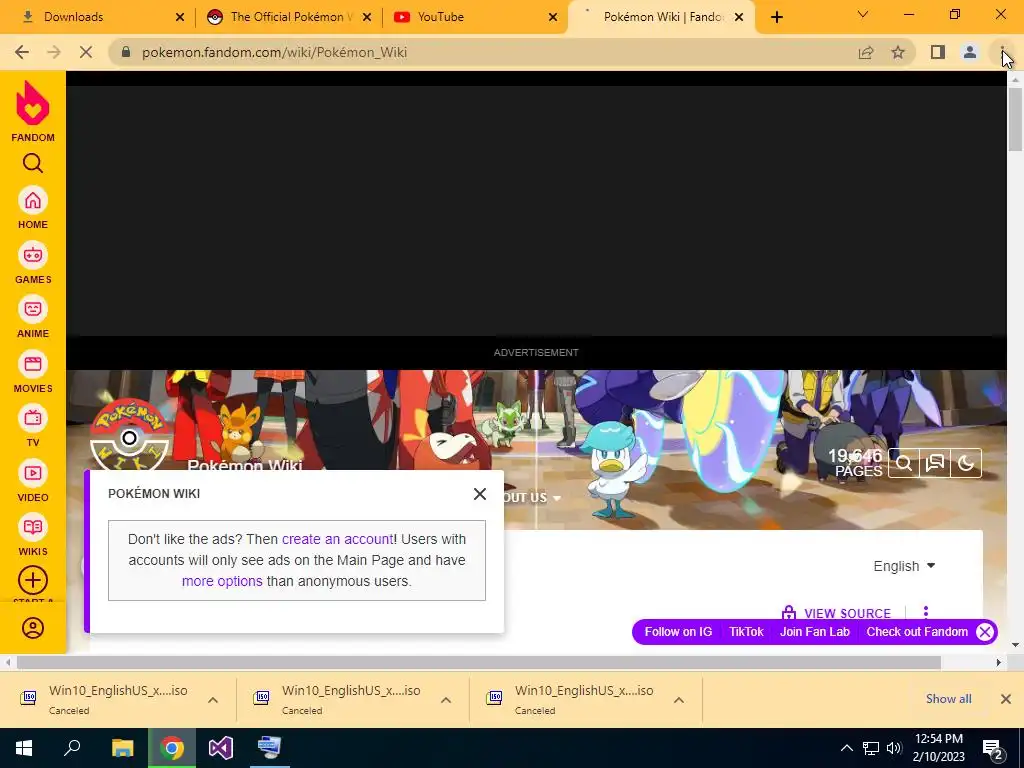Stop loading the page
The image size is (1024, 768).
pos(86,52)
